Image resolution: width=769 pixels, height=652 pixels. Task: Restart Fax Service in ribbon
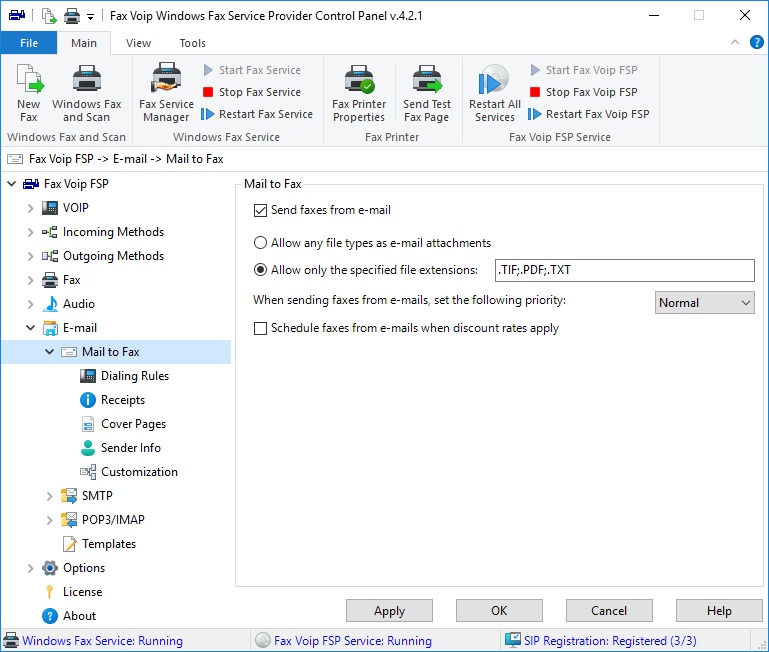[257, 114]
